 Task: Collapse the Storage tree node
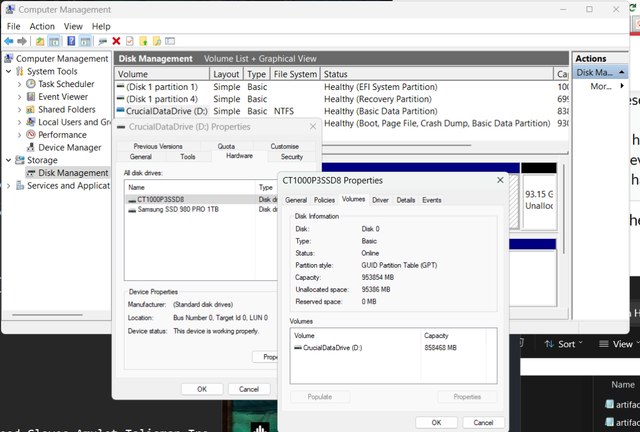click(x=8, y=160)
